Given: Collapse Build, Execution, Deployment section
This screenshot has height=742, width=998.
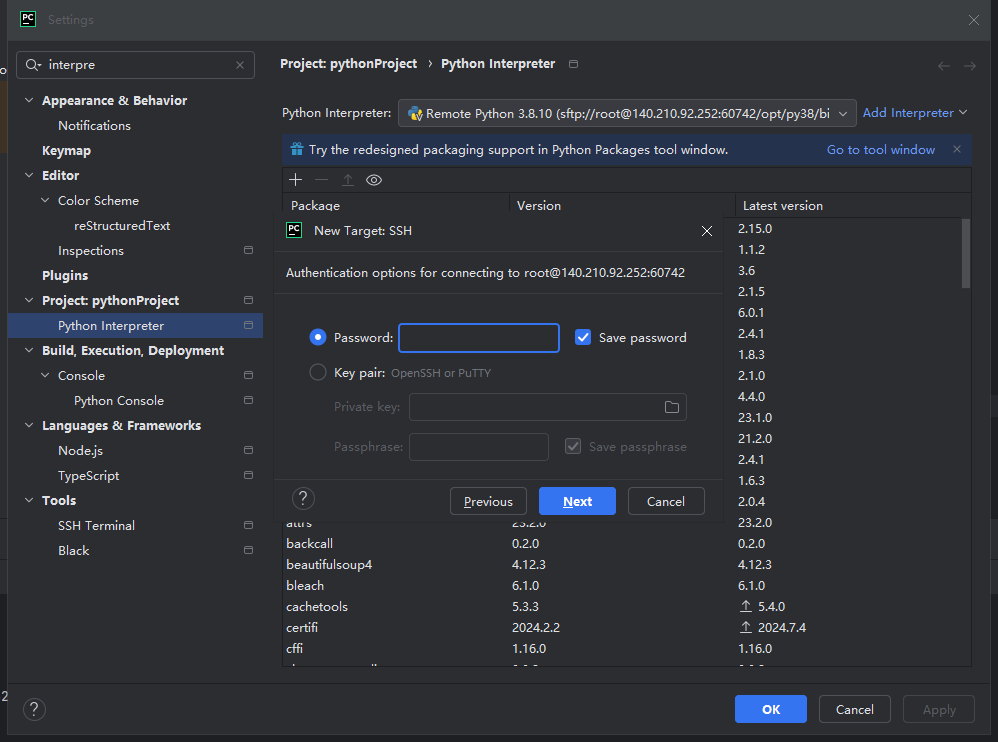Looking at the screenshot, I should pos(29,350).
